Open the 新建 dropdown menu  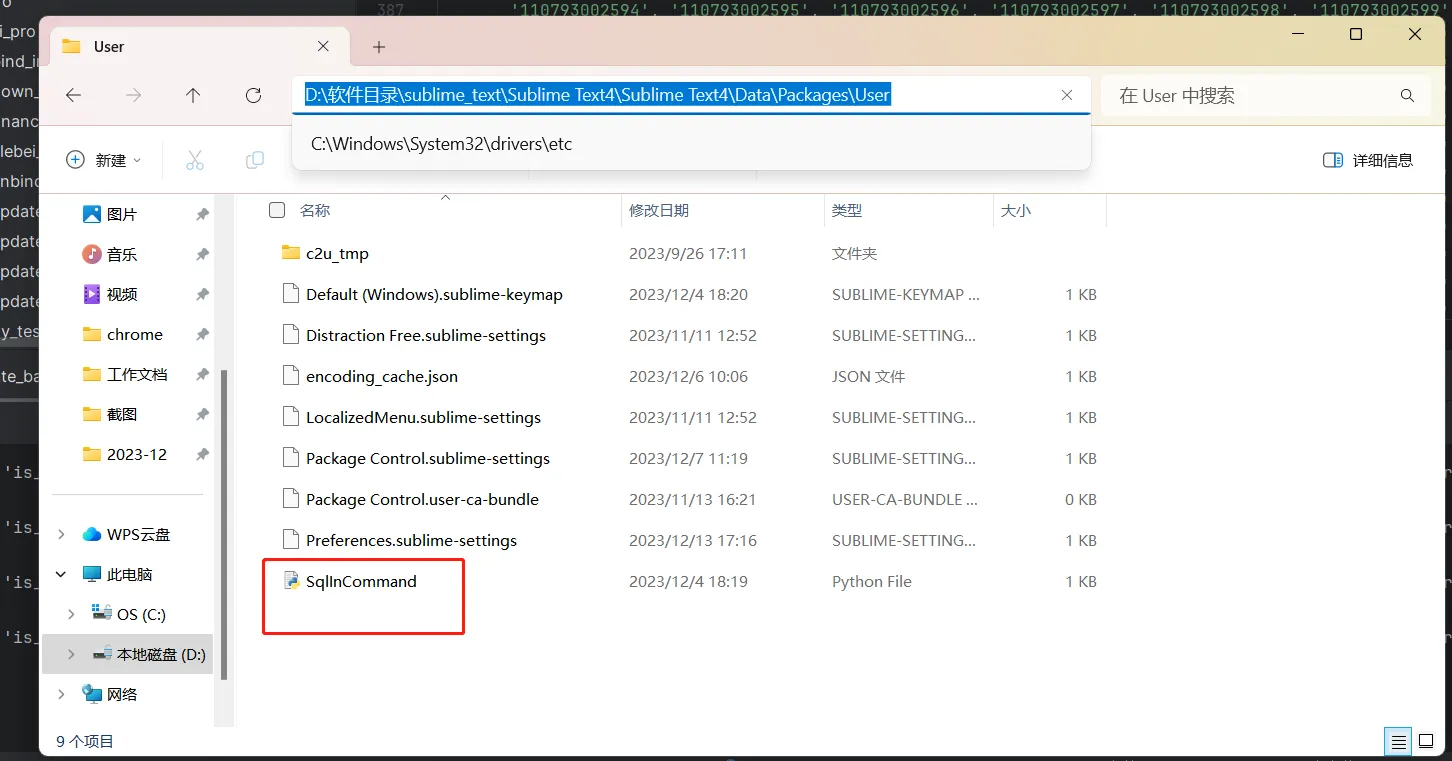(x=103, y=160)
